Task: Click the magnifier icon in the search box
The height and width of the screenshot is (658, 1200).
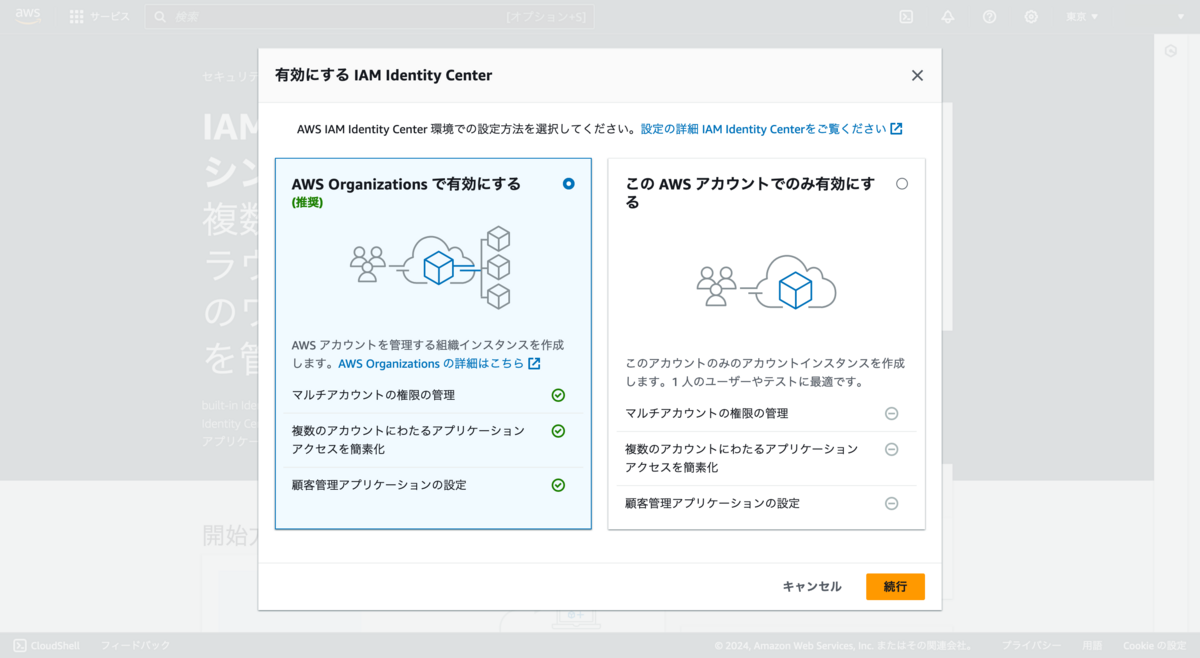Action: [160, 17]
